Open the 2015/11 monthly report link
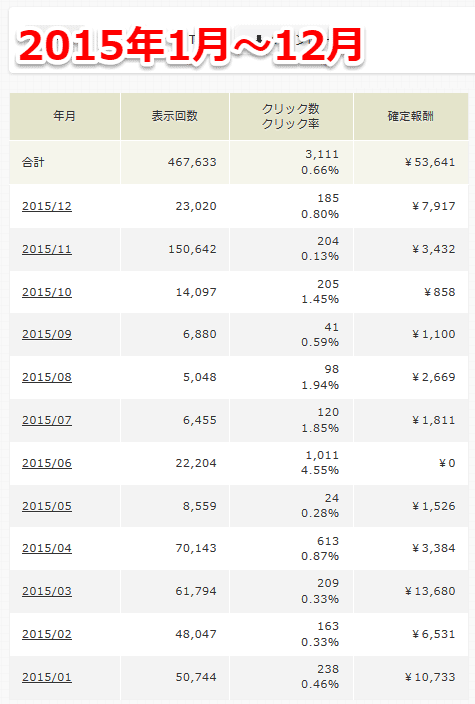Image resolution: width=475 pixels, height=704 pixels. pyautogui.click(x=47, y=249)
